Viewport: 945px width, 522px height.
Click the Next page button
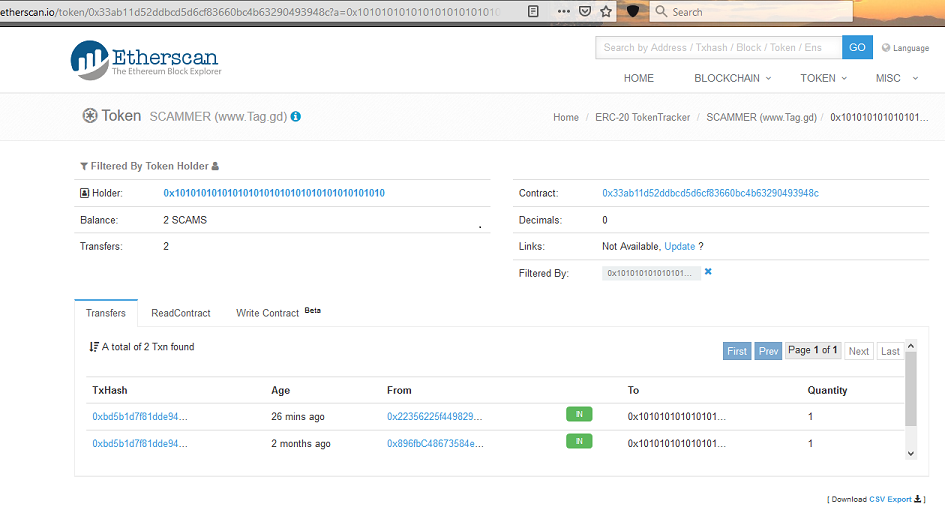tap(858, 351)
